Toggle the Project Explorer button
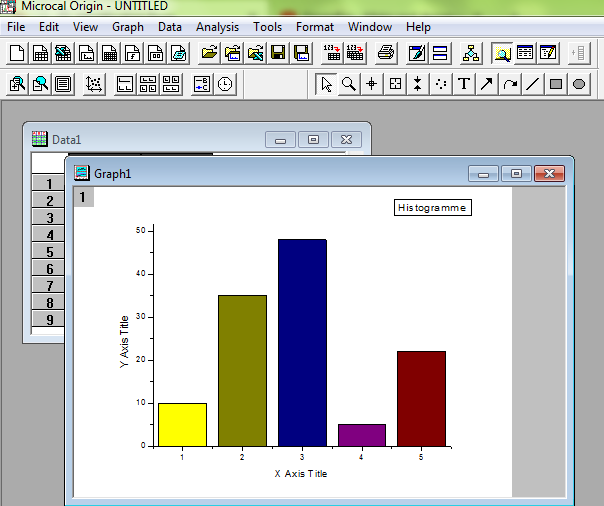Screen dimensions: 604x506 (x=471, y=52)
